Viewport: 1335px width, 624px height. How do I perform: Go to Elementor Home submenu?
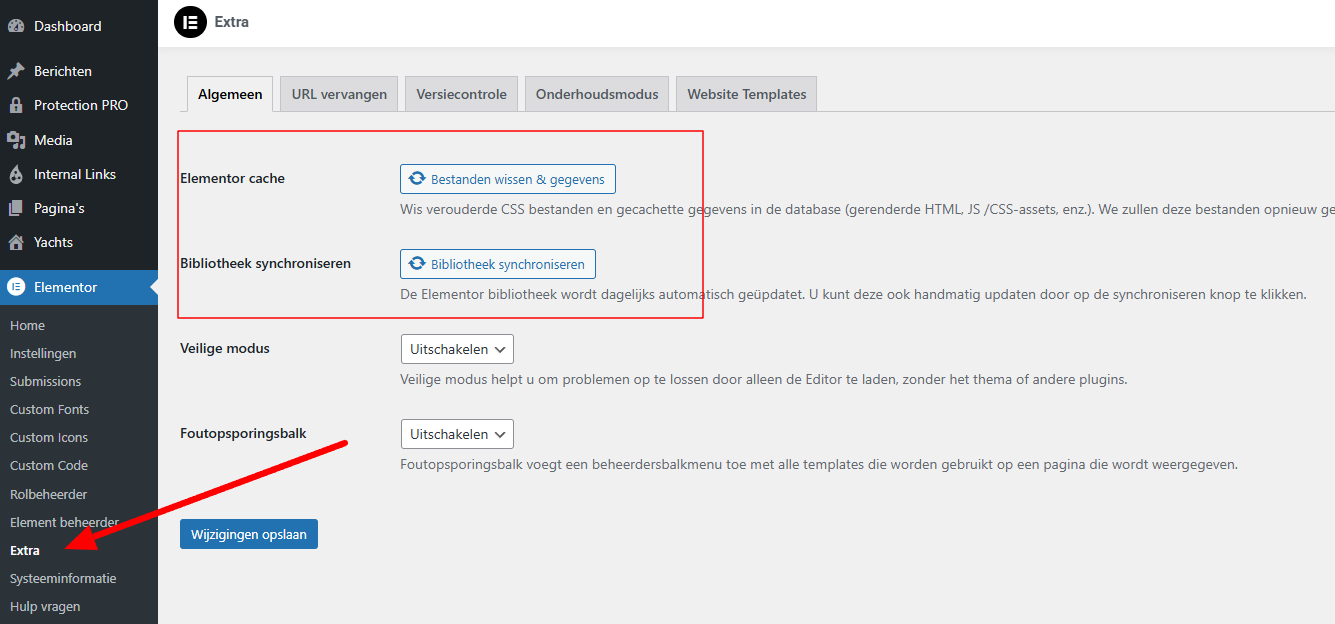[x=27, y=325]
